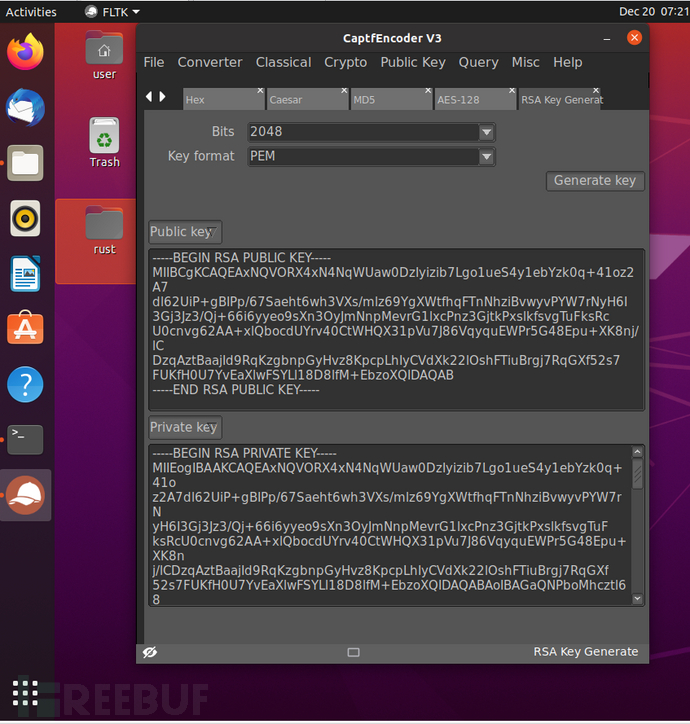Screen dimensions: 690x724
Task: Click the Public key button
Action: point(184,232)
